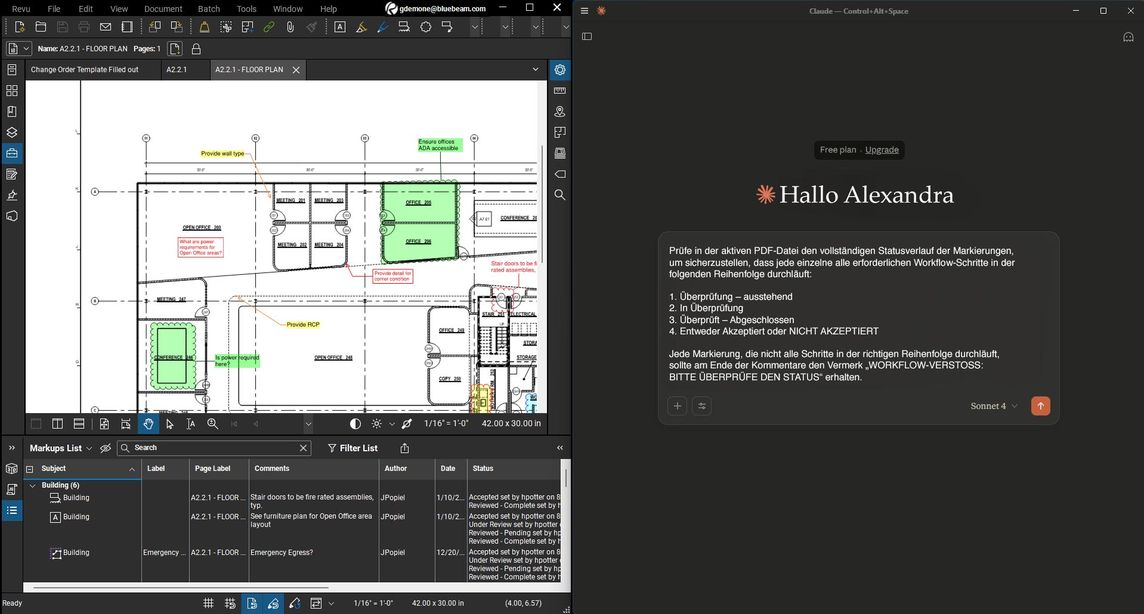Switch to Change Order Template tab
Image resolution: width=1144 pixels, height=614 pixels.
click(85, 70)
